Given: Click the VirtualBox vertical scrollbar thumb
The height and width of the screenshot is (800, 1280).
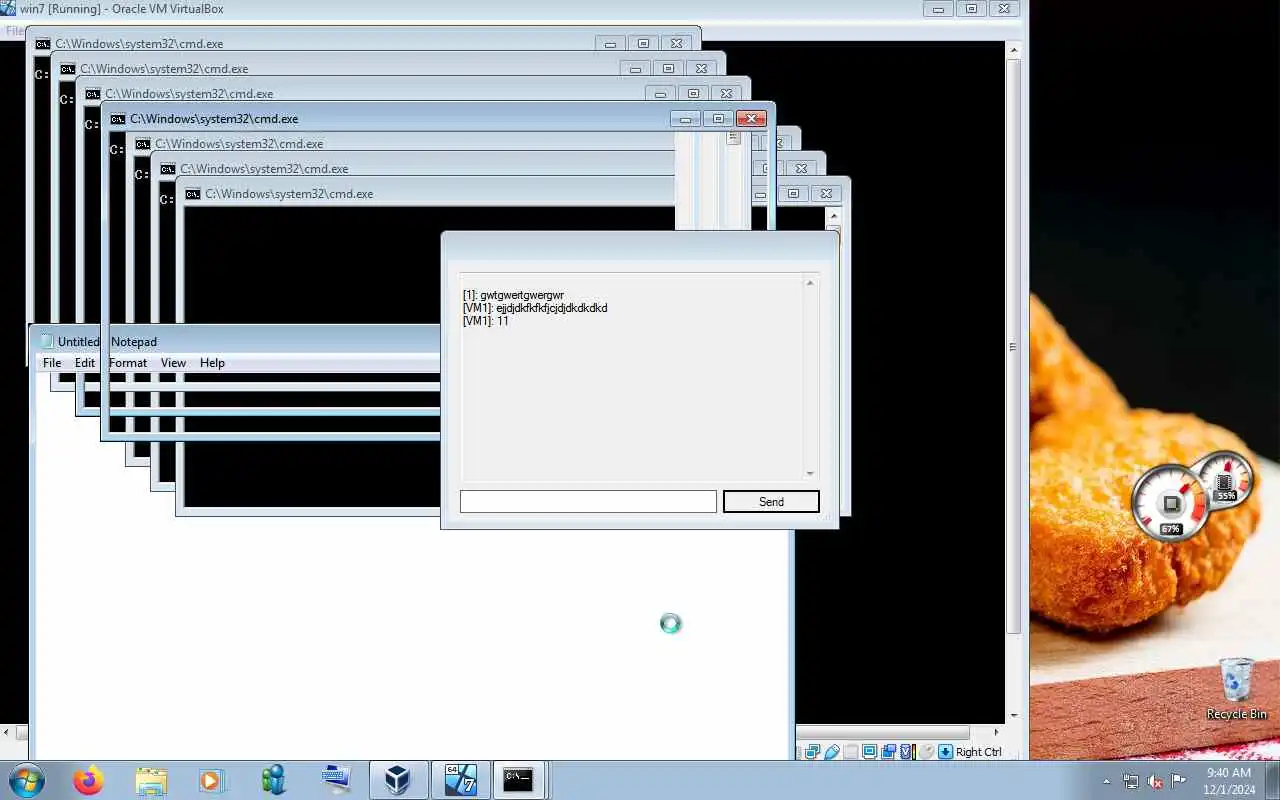Looking at the screenshot, I should coord(1014,346).
